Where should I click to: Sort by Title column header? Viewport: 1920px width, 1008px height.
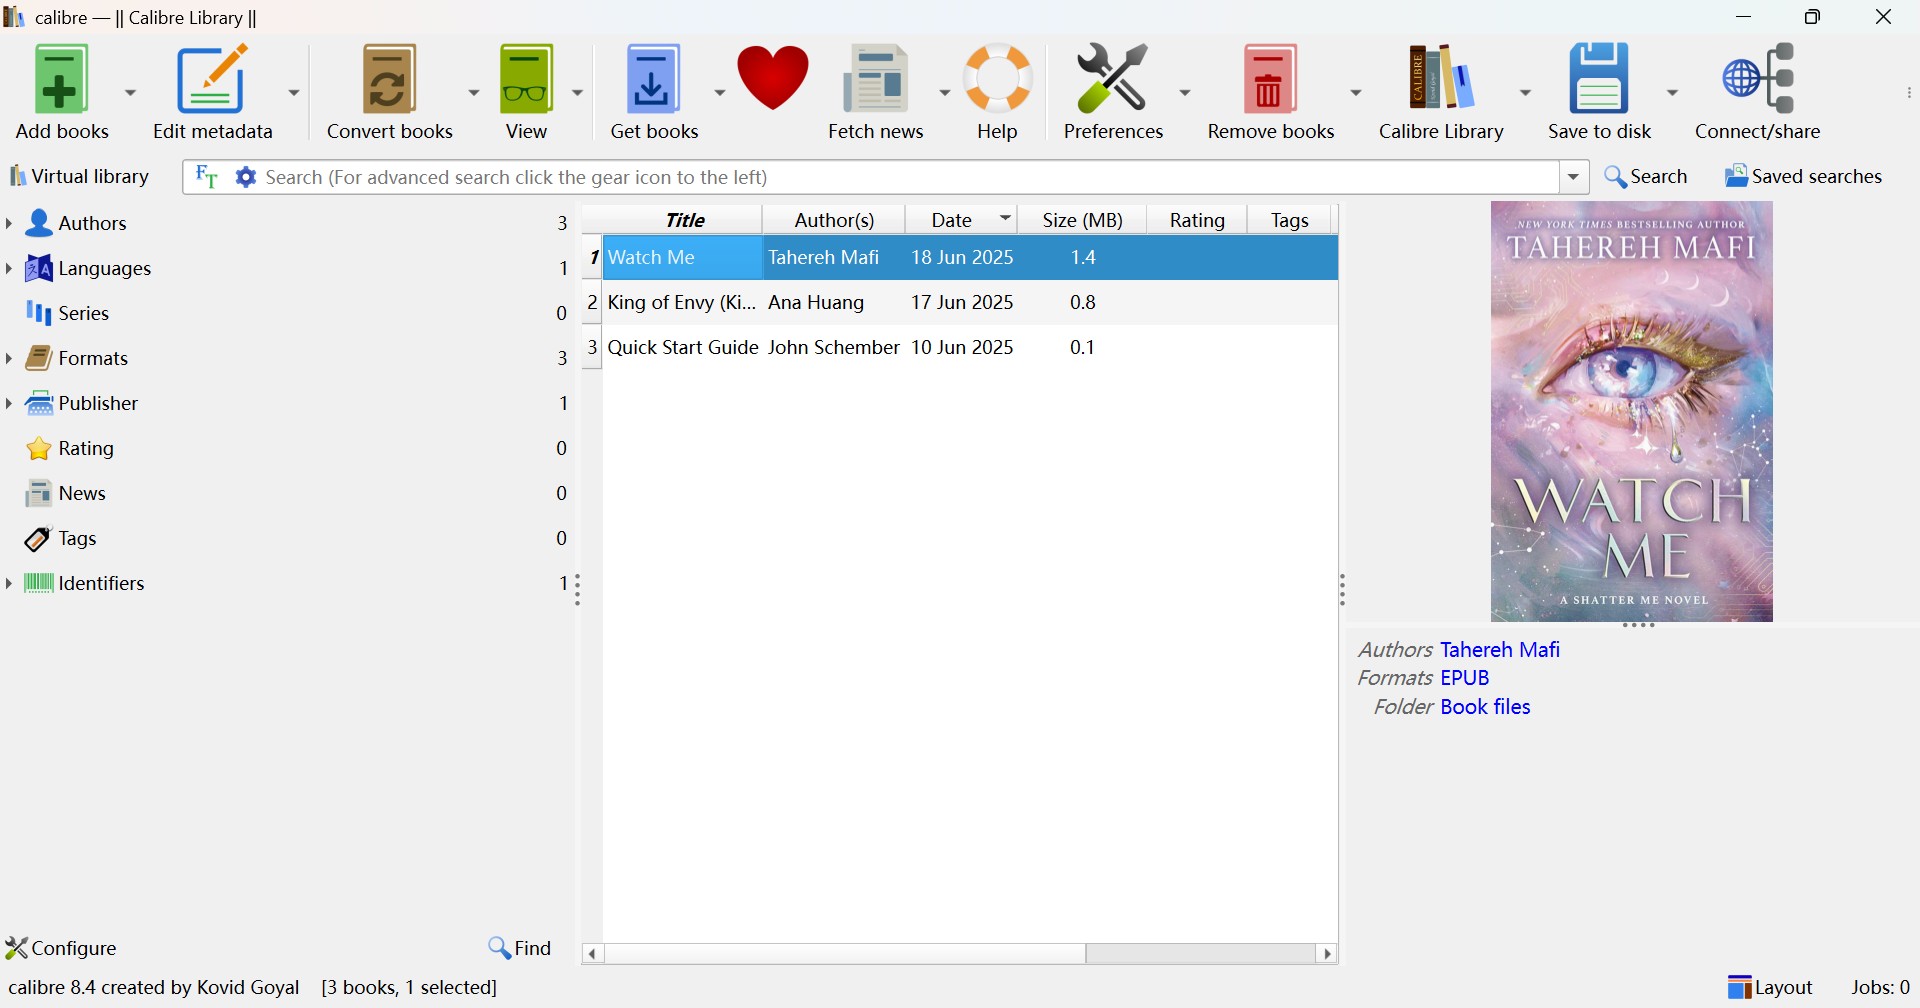684,219
